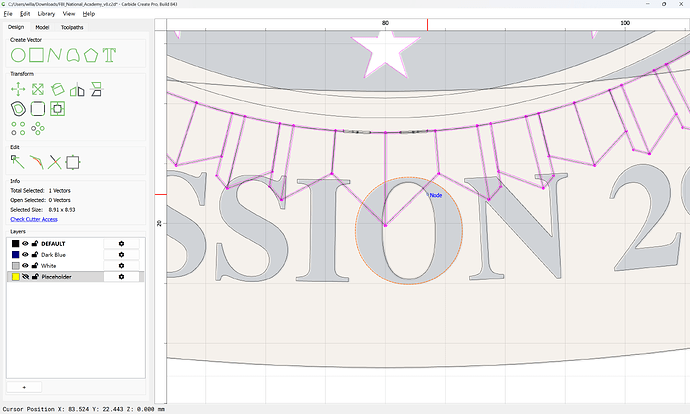Open the Offset Vector tool
690x414 pixels.
[18, 109]
